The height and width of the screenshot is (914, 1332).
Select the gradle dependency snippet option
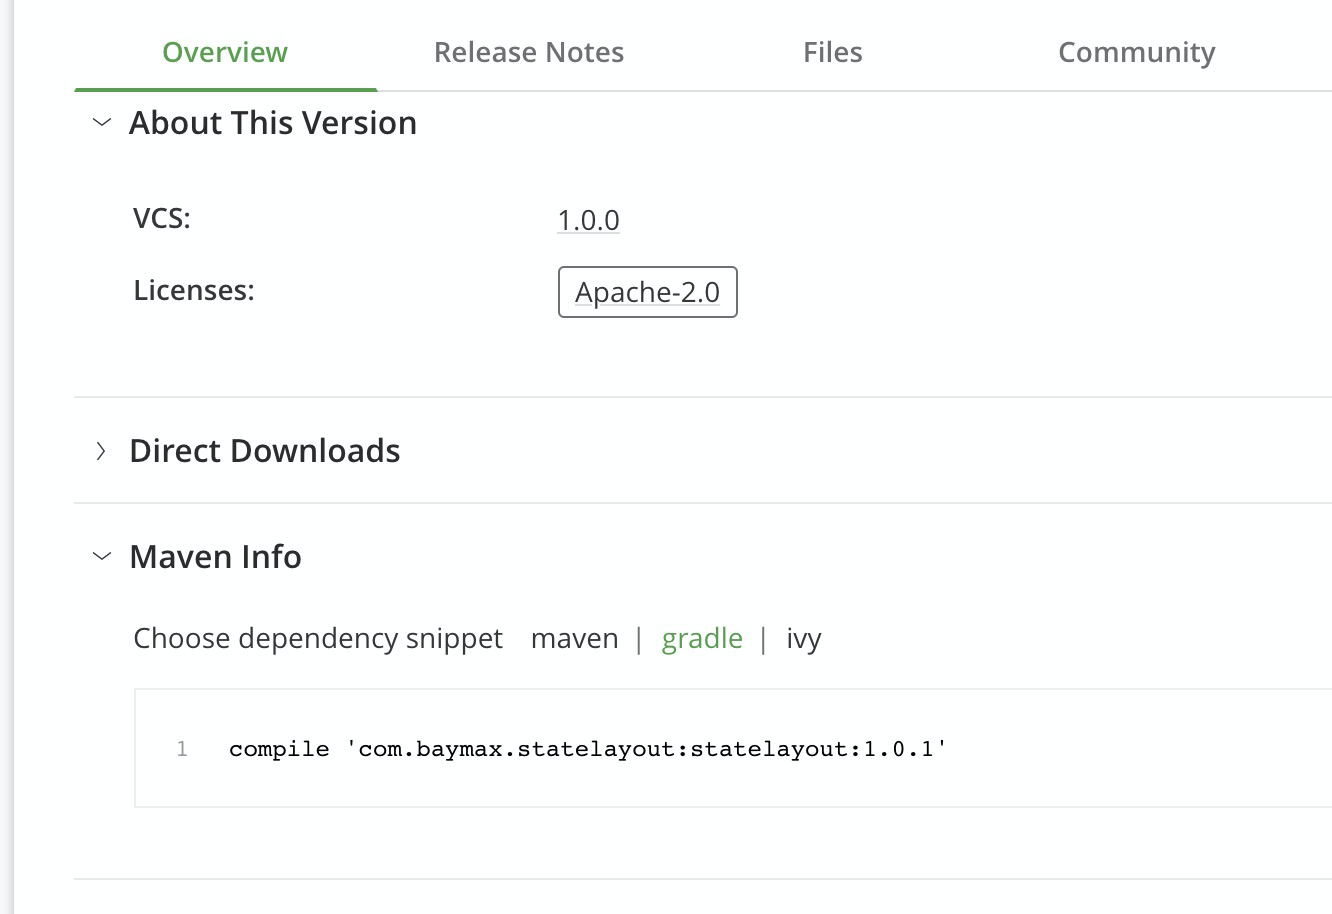pos(702,639)
